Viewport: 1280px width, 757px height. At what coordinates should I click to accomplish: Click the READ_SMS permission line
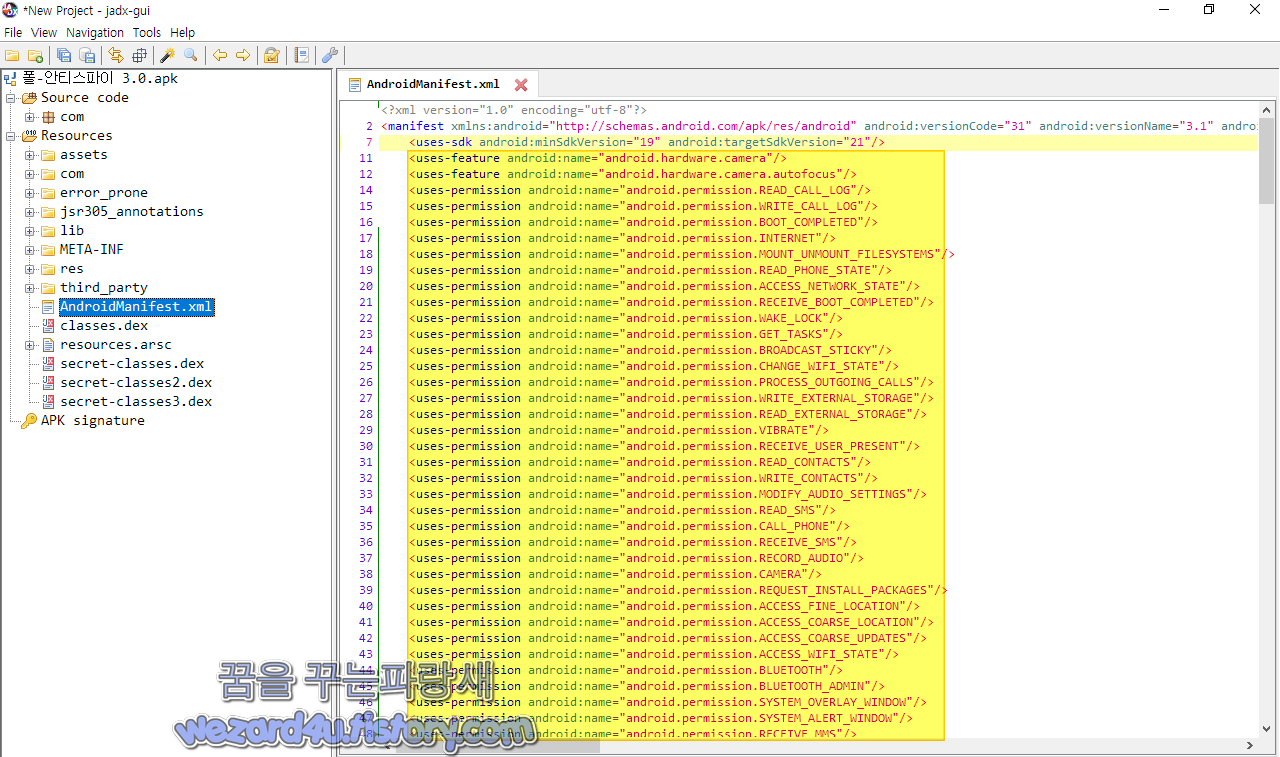pyautogui.click(x=622, y=510)
